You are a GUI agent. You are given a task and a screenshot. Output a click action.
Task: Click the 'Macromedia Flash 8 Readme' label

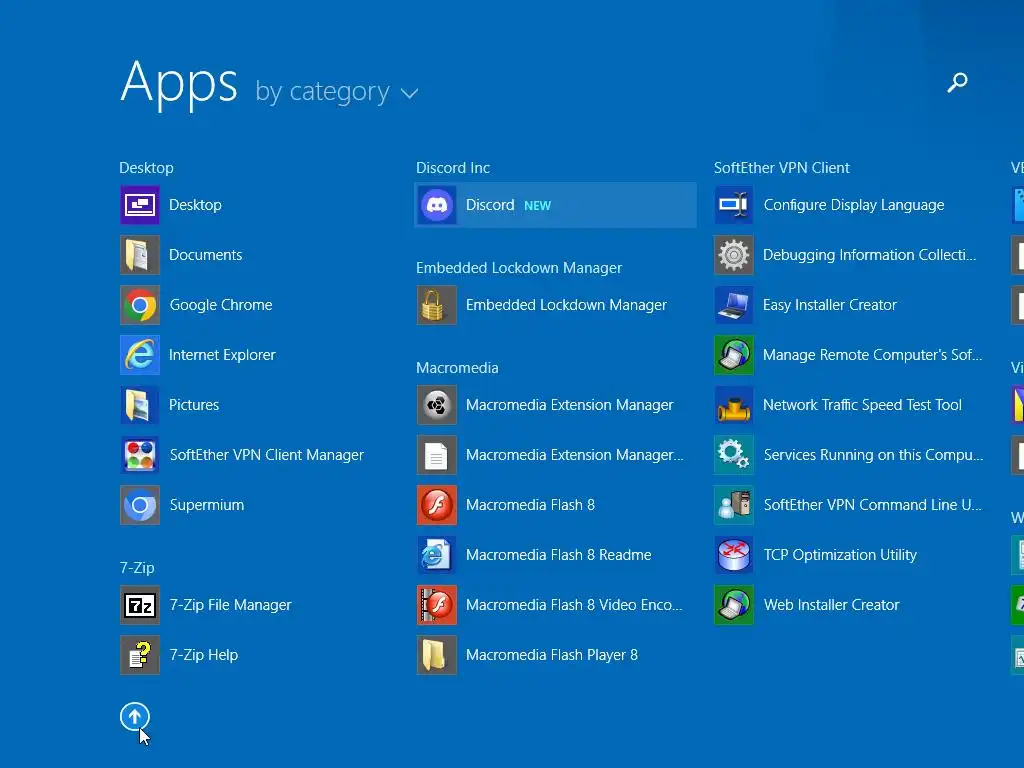[558, 555]
